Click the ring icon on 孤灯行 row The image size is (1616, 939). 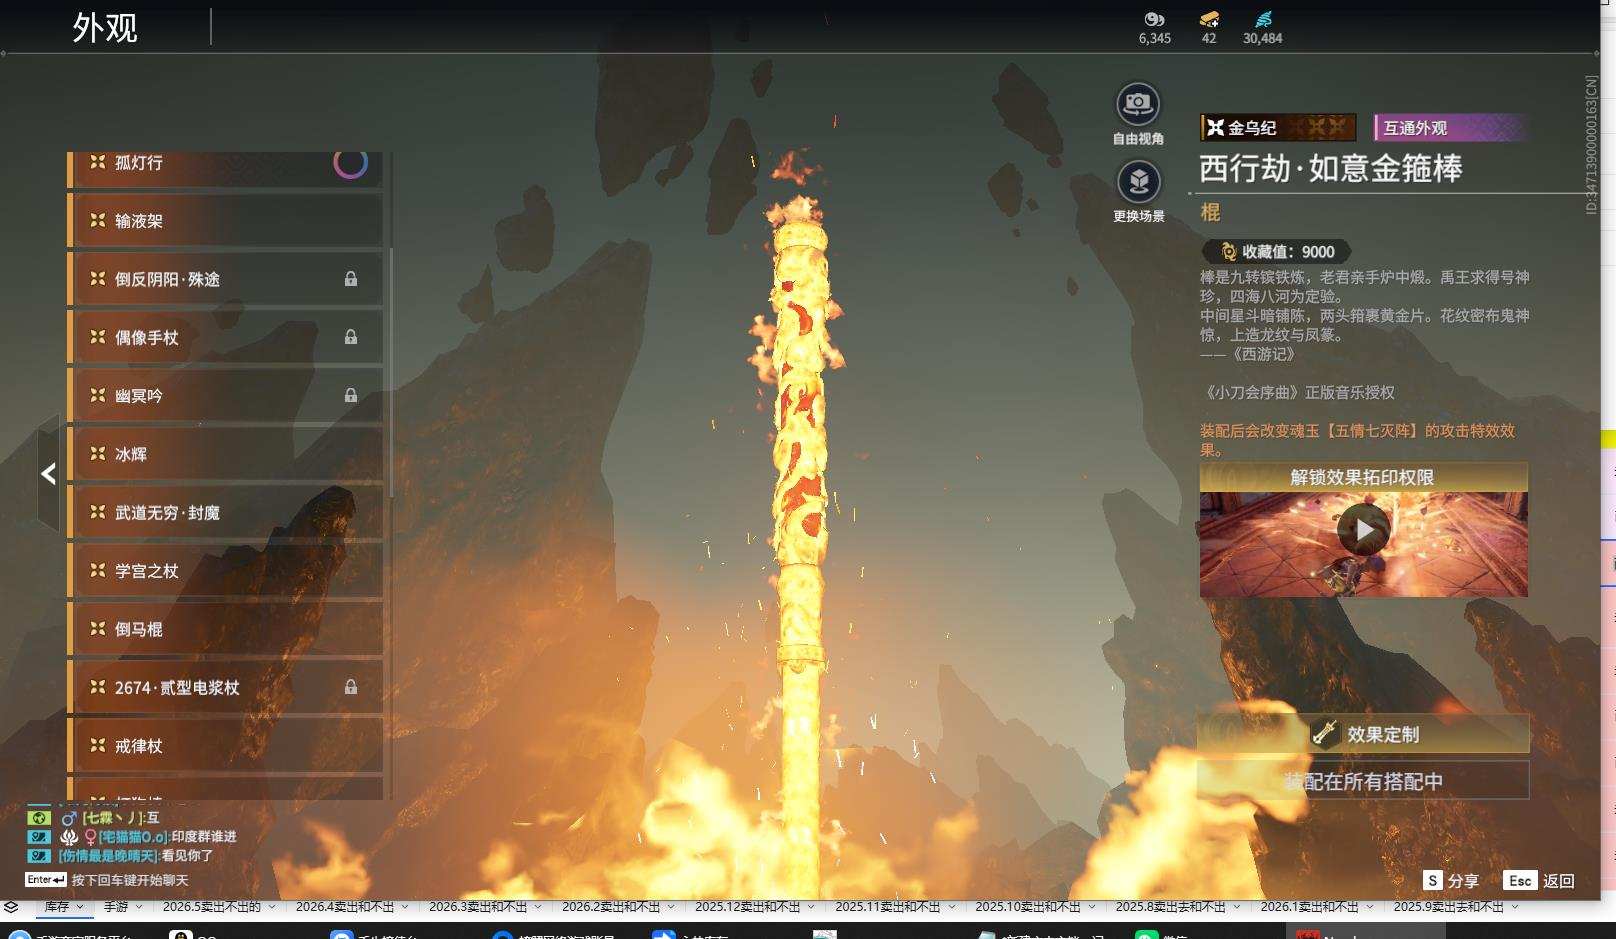tap(350, 163)
